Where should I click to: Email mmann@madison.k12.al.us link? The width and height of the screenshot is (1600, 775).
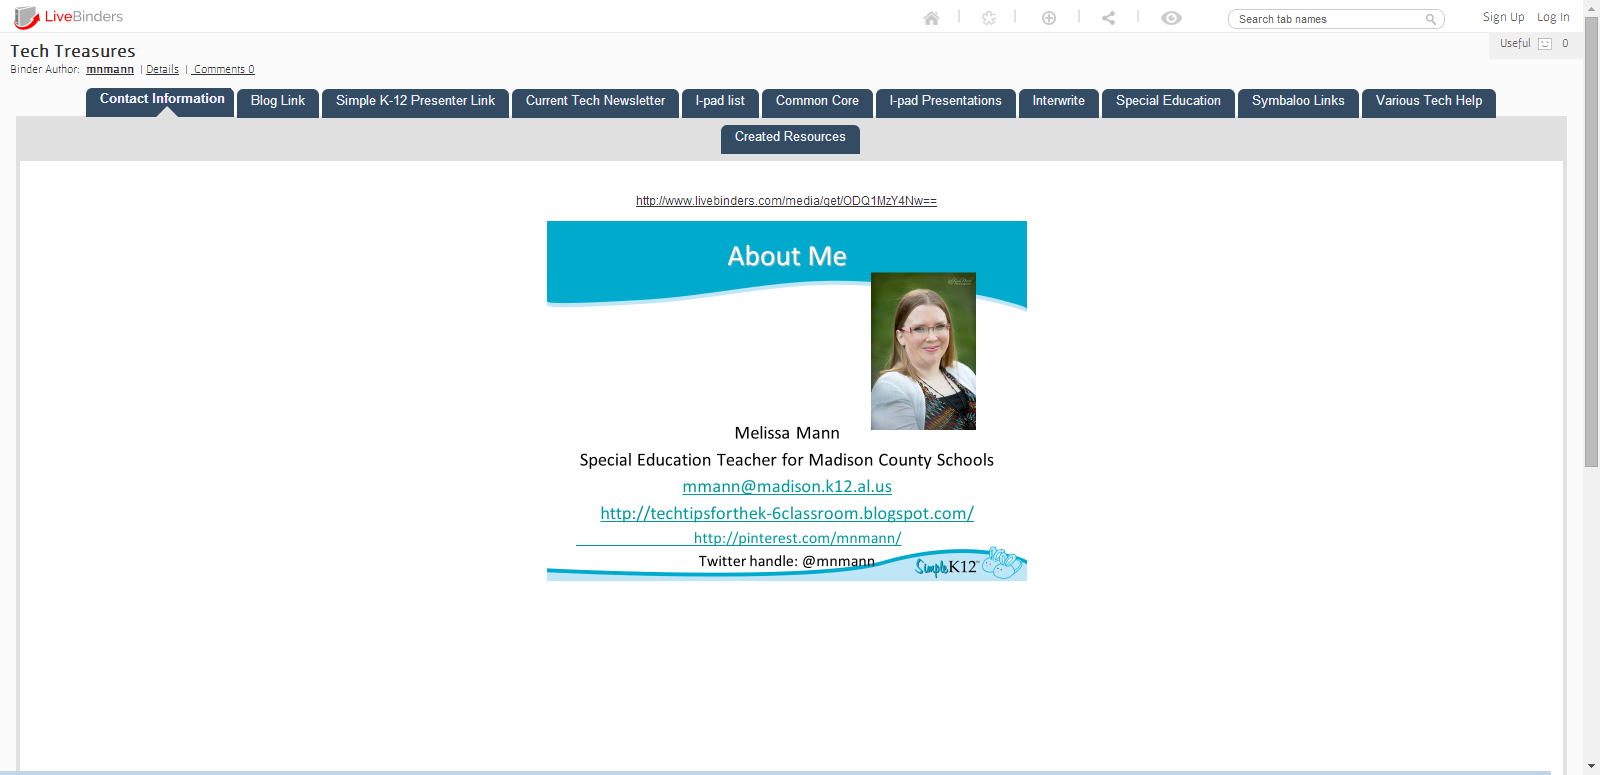pos(787,487)
